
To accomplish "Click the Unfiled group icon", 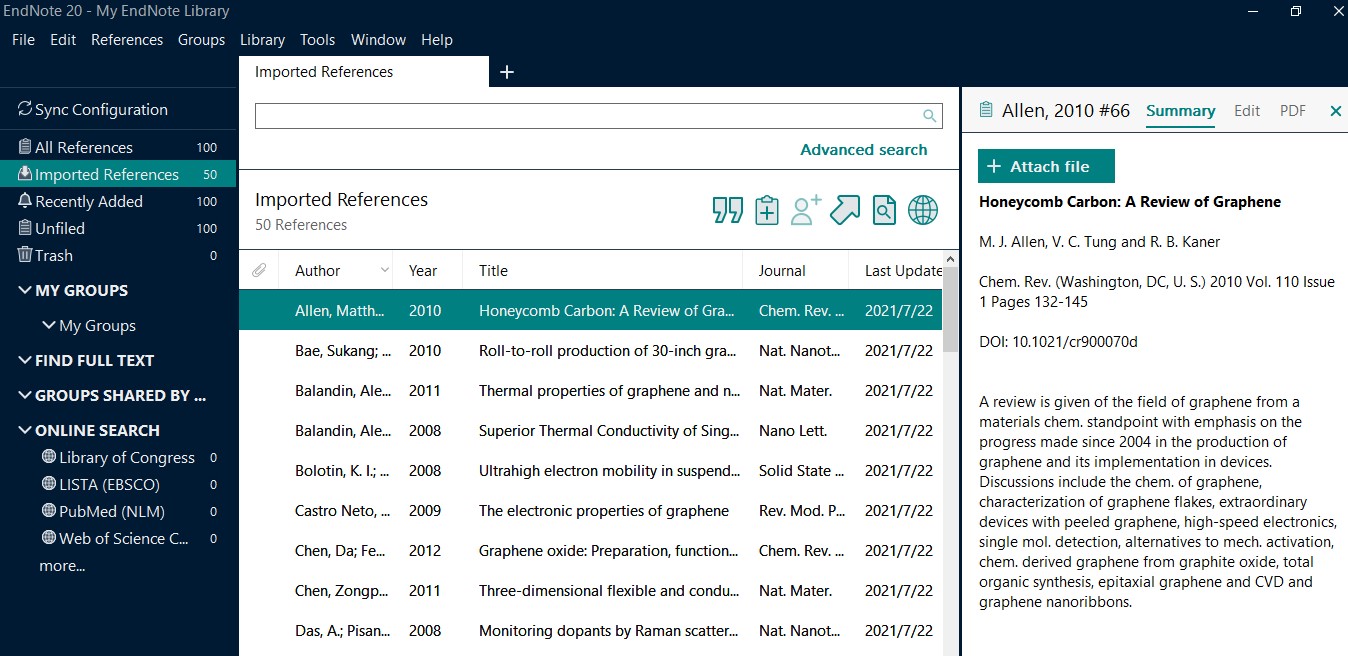I will coord(25,228).
